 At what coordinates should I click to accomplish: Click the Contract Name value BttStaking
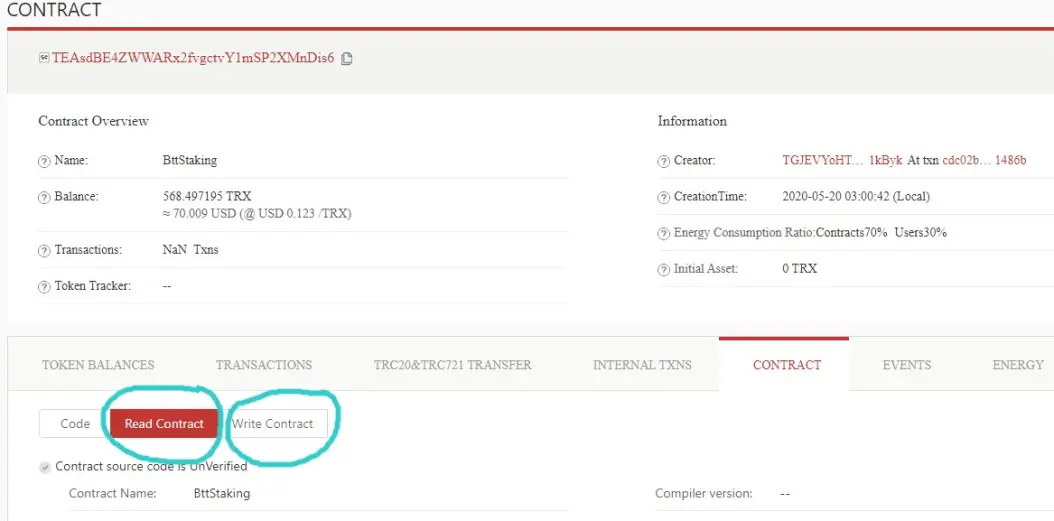coord(222,493)
